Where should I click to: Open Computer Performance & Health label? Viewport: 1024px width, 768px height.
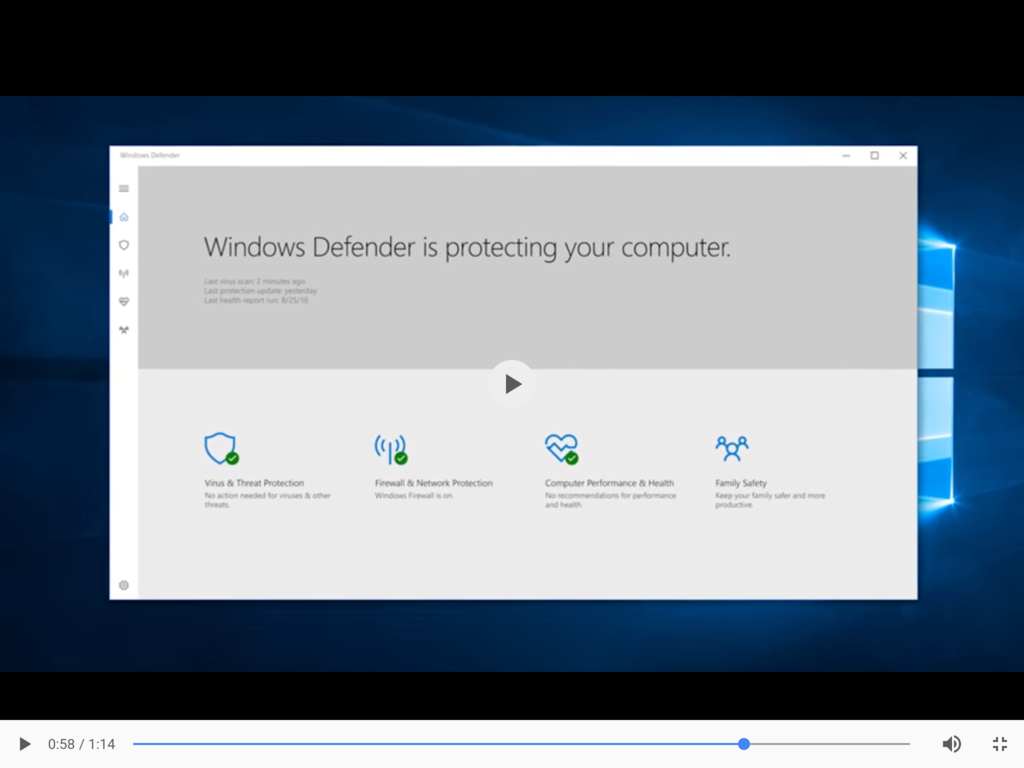coord(609,483)
